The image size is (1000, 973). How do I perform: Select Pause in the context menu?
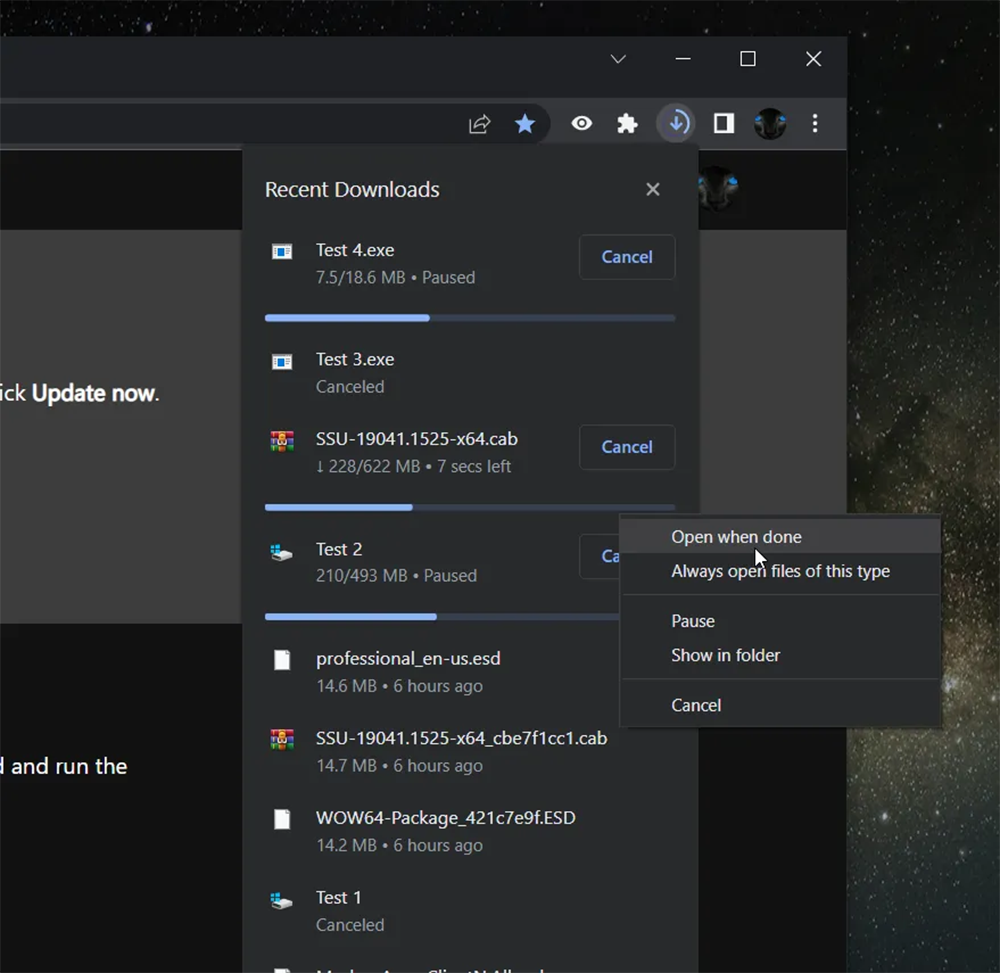click(693, 621)
